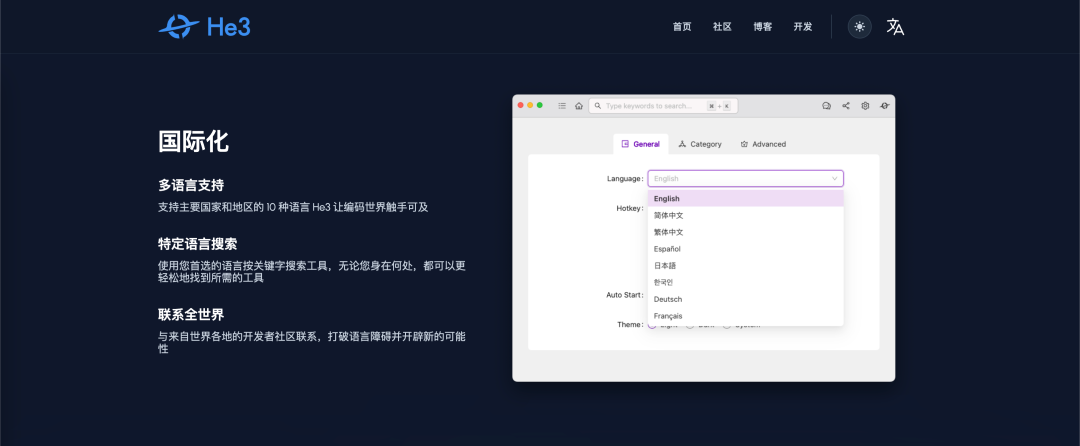Click the 'Language:' label
The width and height of the screenshot is (1080, 446).
(x=625, y=179)
